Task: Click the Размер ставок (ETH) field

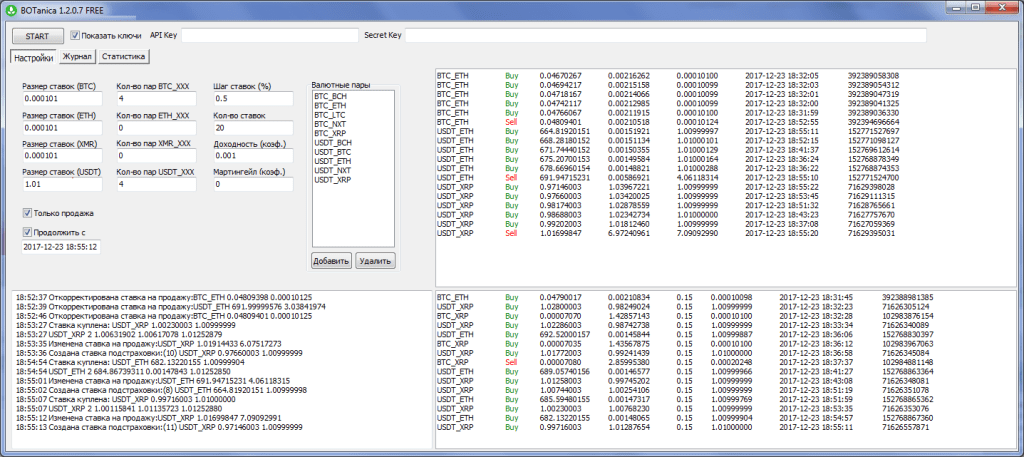Action: [62, 127]
